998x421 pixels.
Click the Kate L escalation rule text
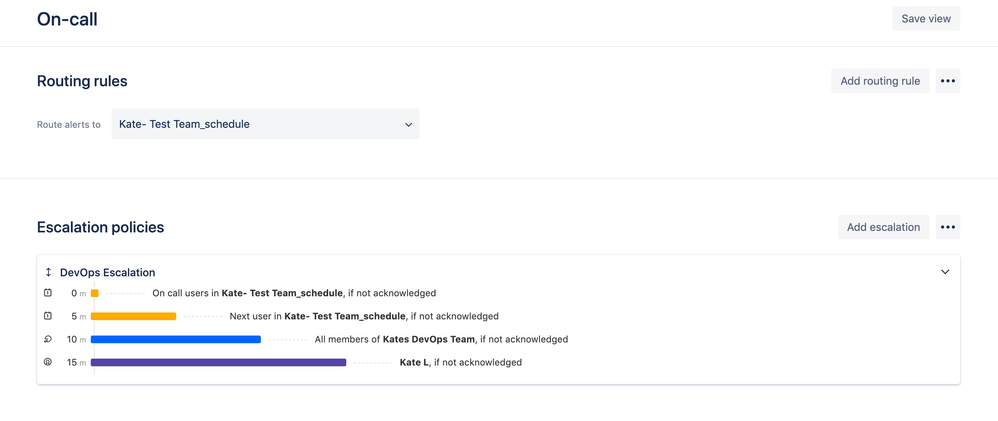(x=461, y=362)
